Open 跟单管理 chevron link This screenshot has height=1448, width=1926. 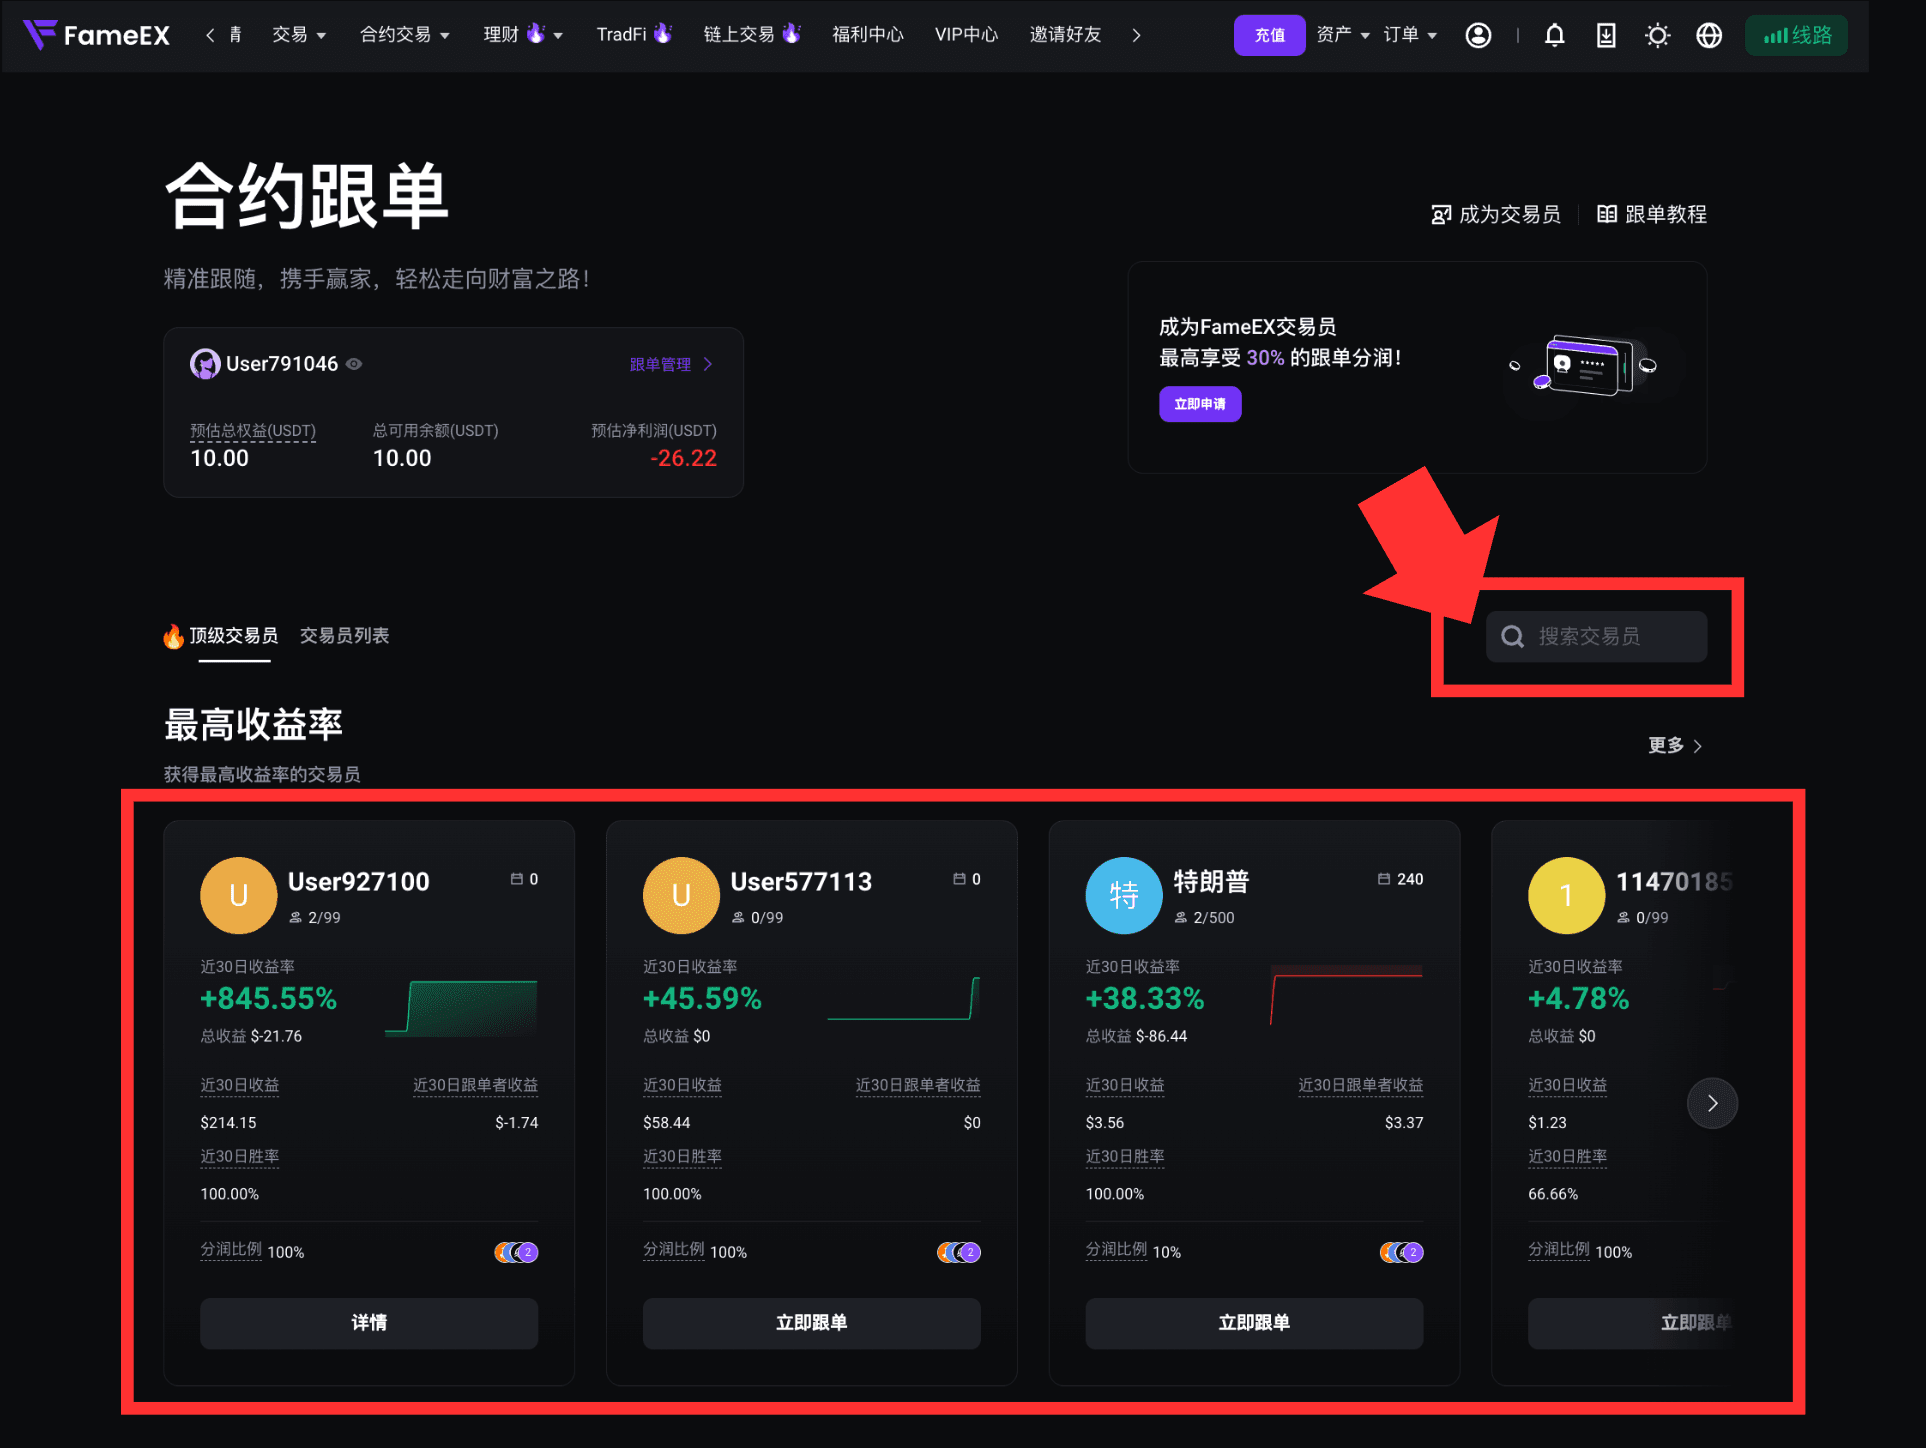click(x=671, y=364)
